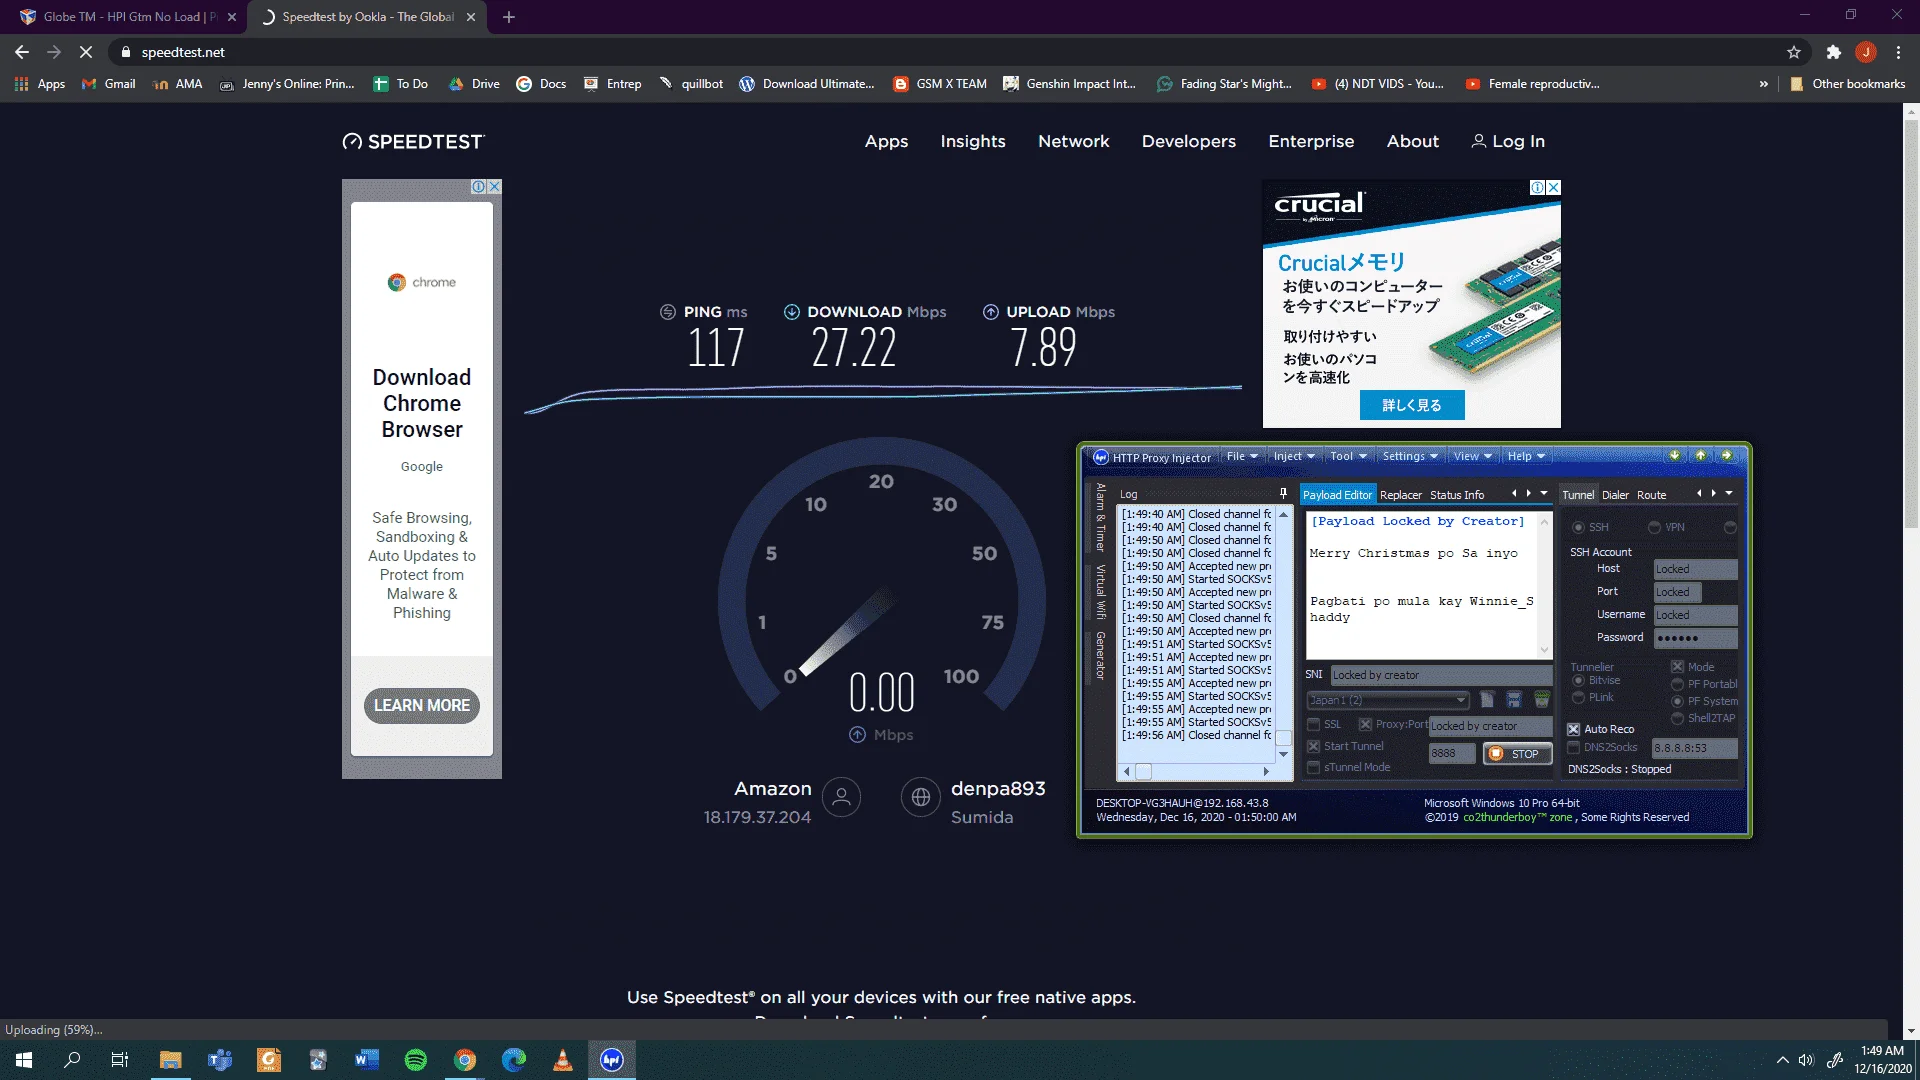This screenshot has height=1080, width=1920.
Task: Open the Insights link in Speedtest nav
Action: 973,141
